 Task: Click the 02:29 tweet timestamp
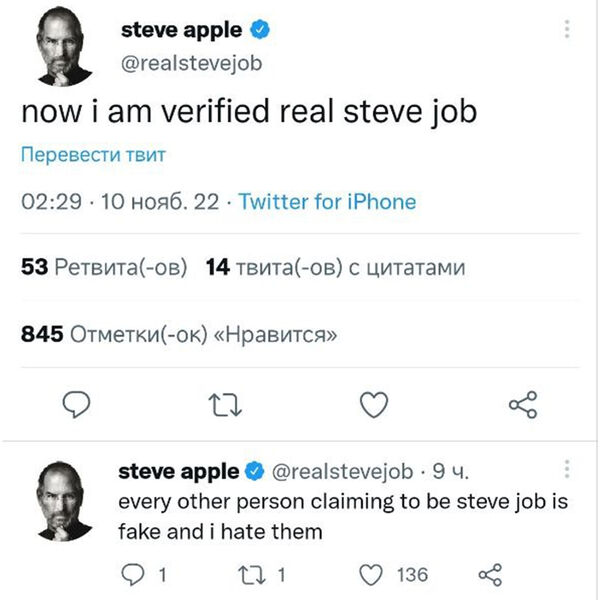coord(50,202)
